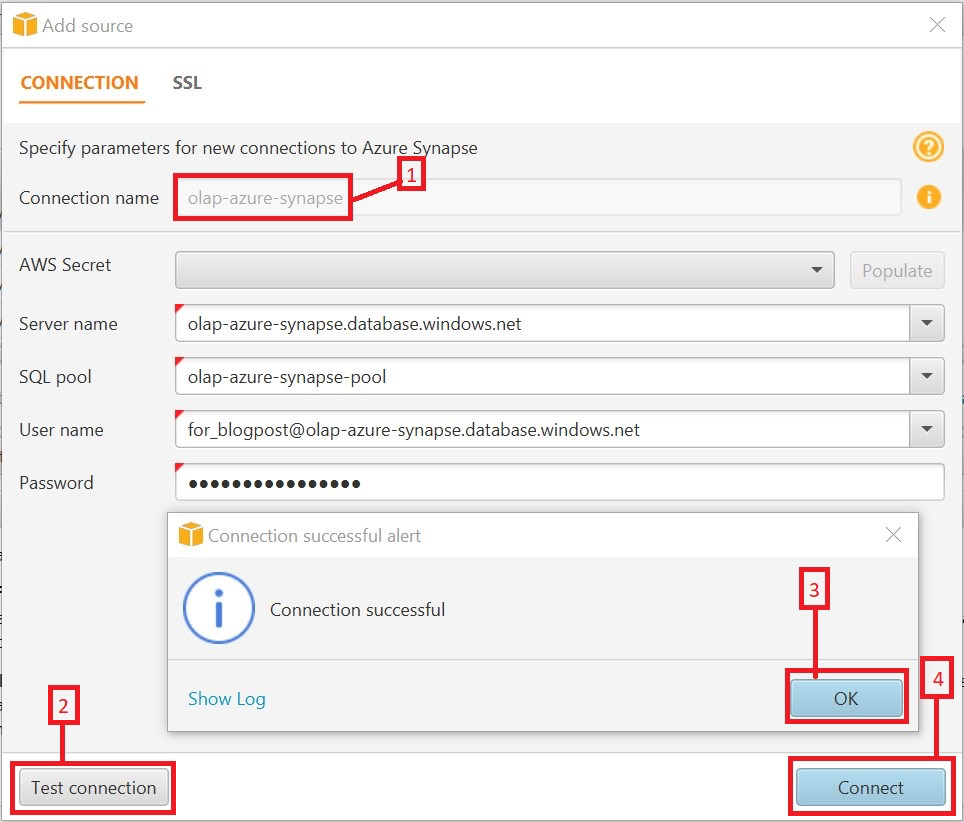Viewport: 964px width, 822px height.
Task: Switch to the SSL tab
Action: click(187, 82)
